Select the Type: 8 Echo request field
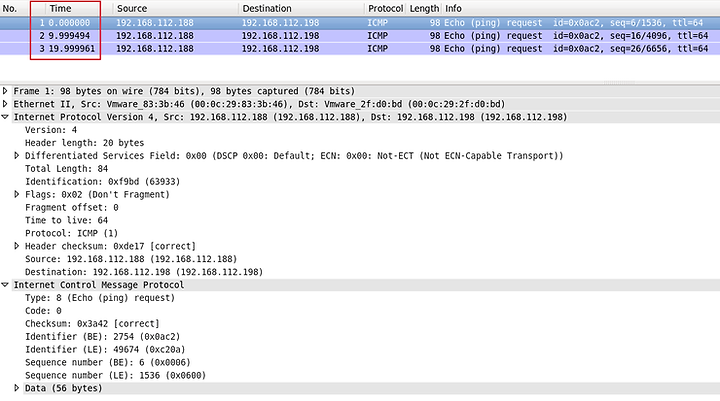This screenshot has height=401, width=720. pyautogui.click(x=100, y=298)
